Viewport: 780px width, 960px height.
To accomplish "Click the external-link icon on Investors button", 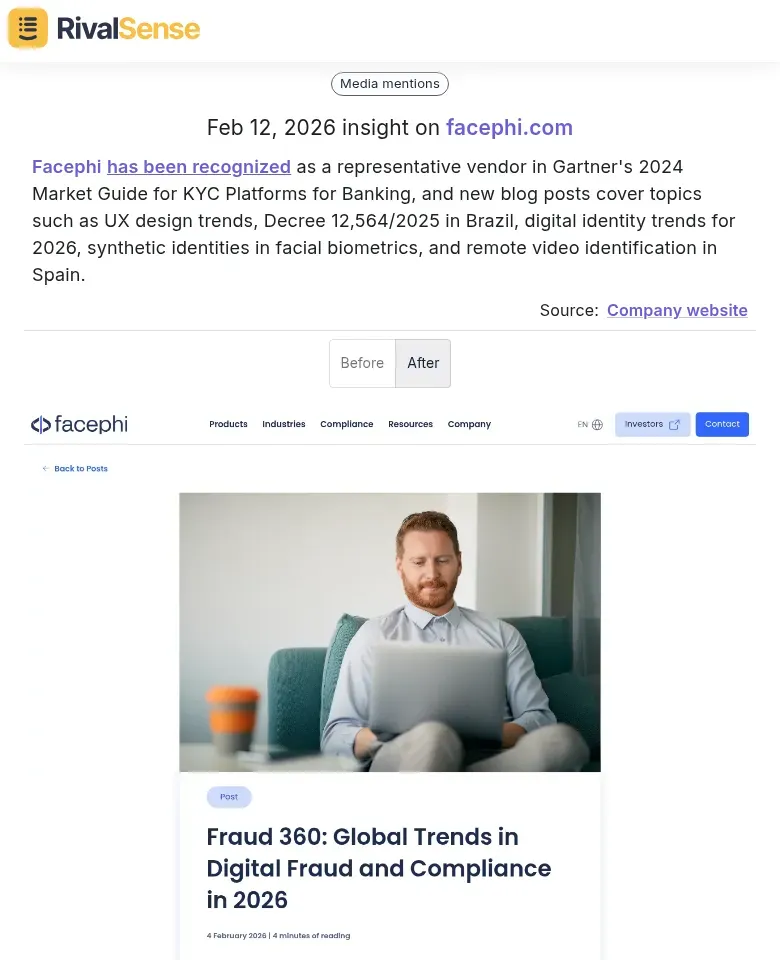I will click(673, 424).
